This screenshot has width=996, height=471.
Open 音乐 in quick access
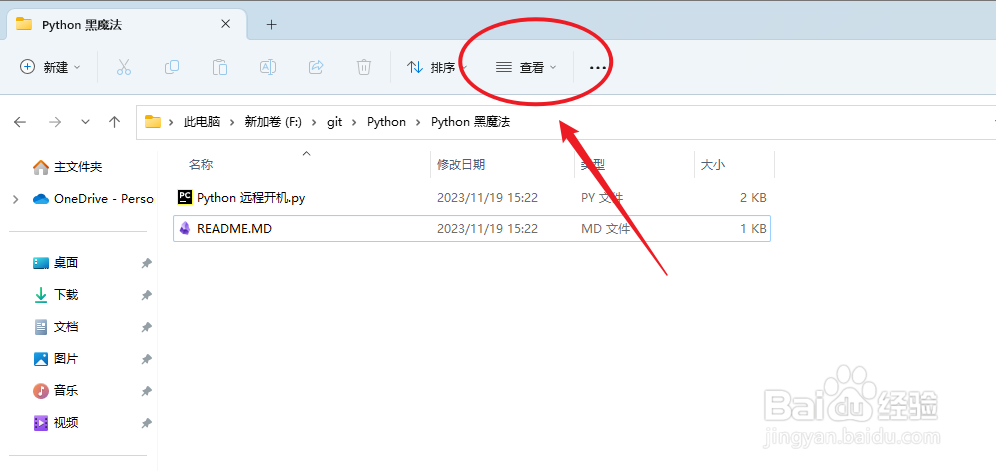coord(66,390)
